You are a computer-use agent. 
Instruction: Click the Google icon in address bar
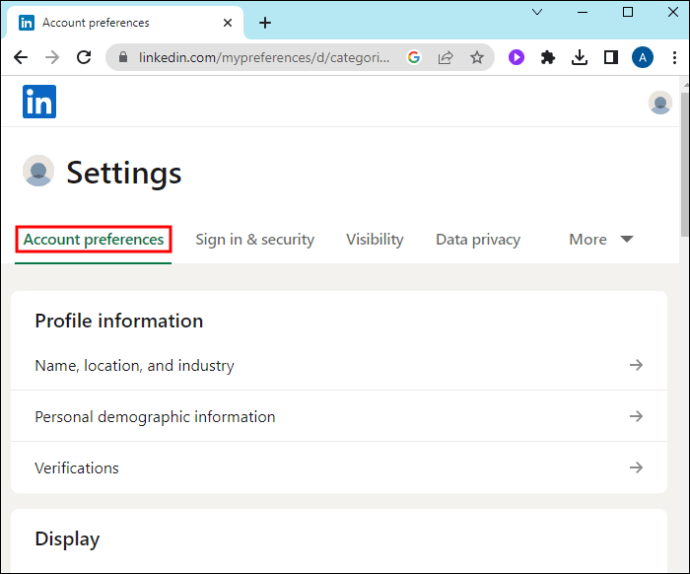coord(414,57)
